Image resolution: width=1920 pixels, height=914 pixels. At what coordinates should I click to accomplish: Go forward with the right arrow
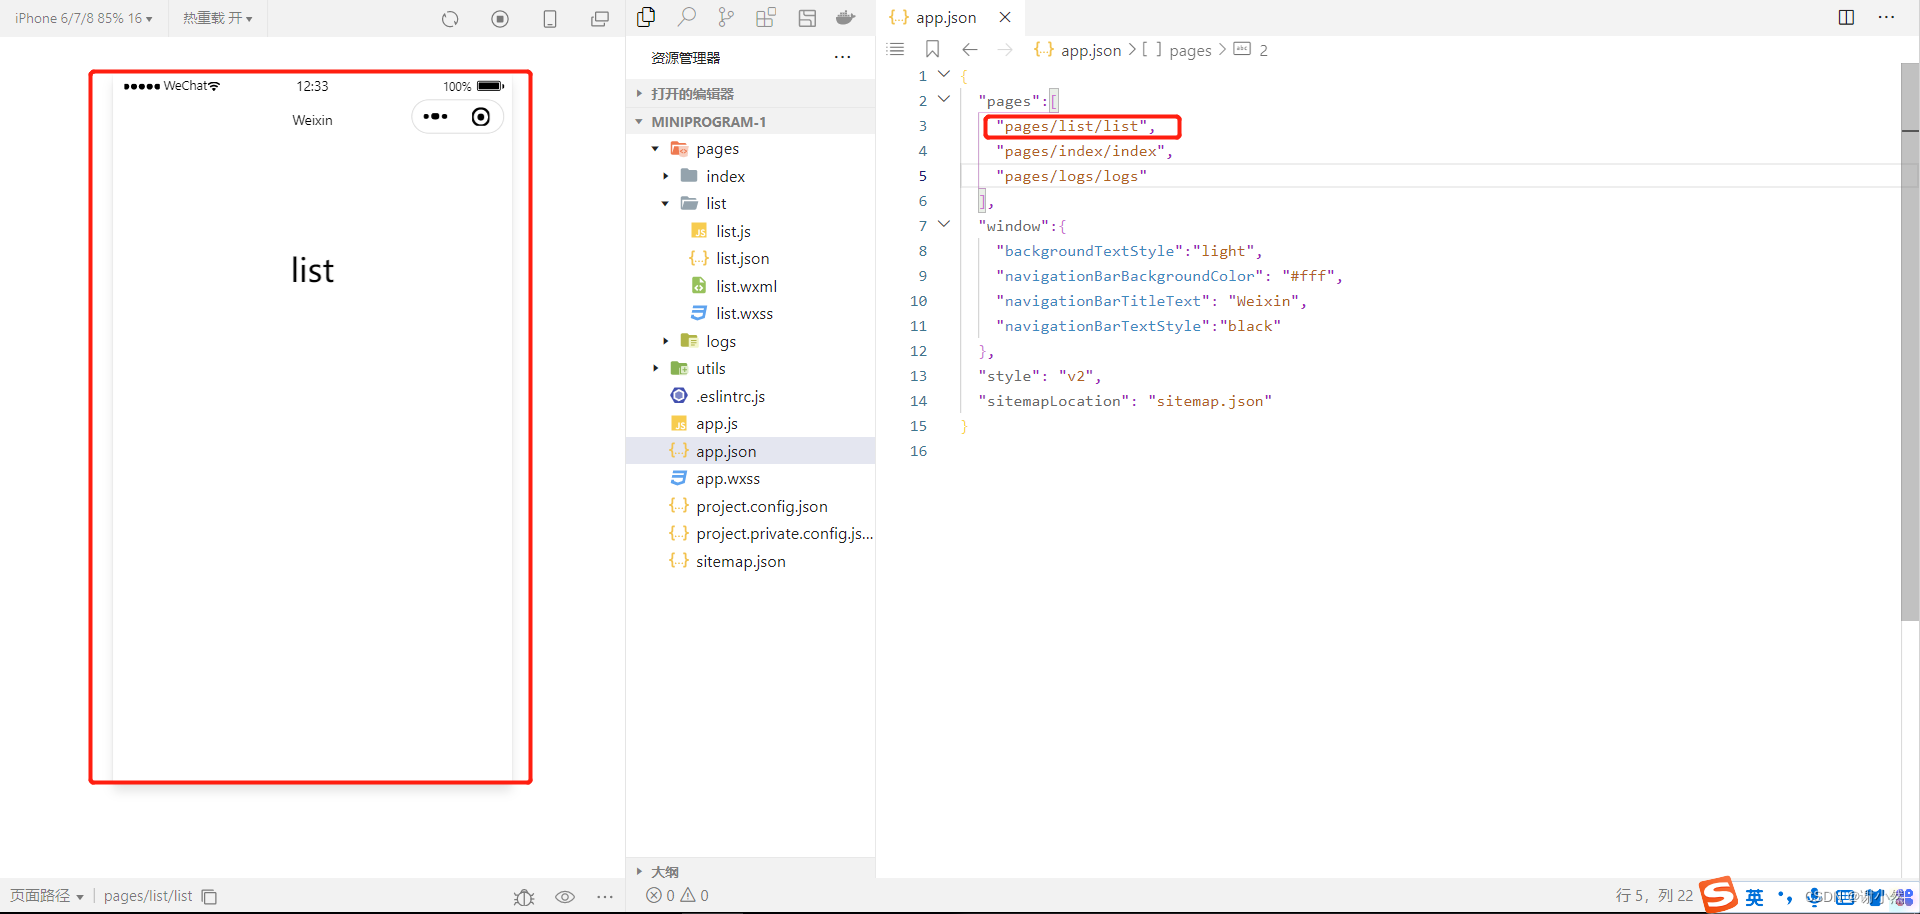point(1005,49)
